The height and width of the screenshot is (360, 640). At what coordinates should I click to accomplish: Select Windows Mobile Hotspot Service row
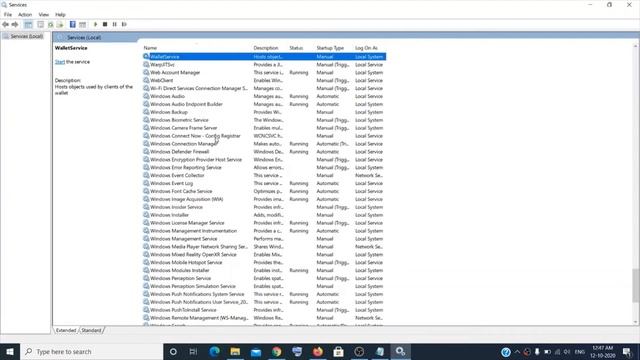coord(264,262)
